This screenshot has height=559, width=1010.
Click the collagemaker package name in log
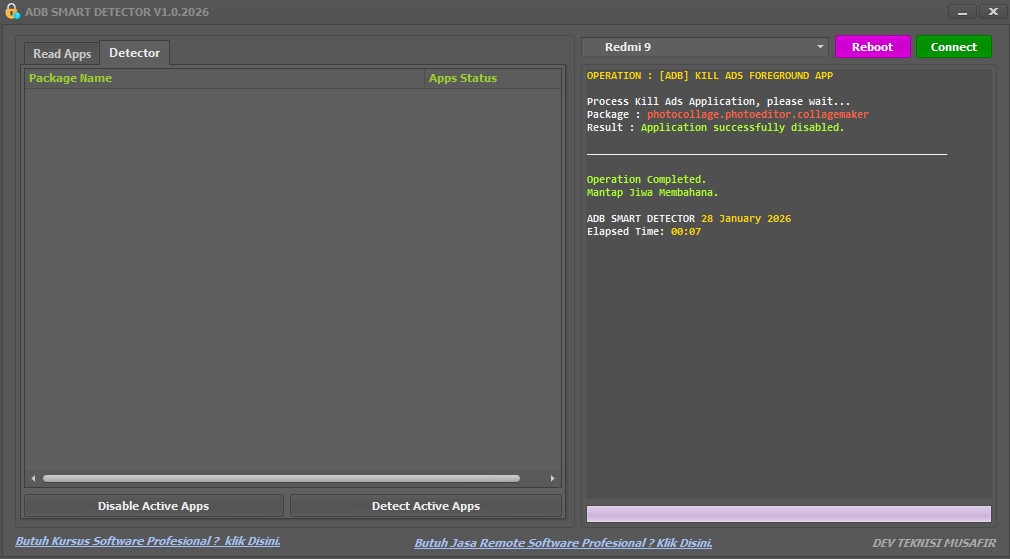point(757,115)
